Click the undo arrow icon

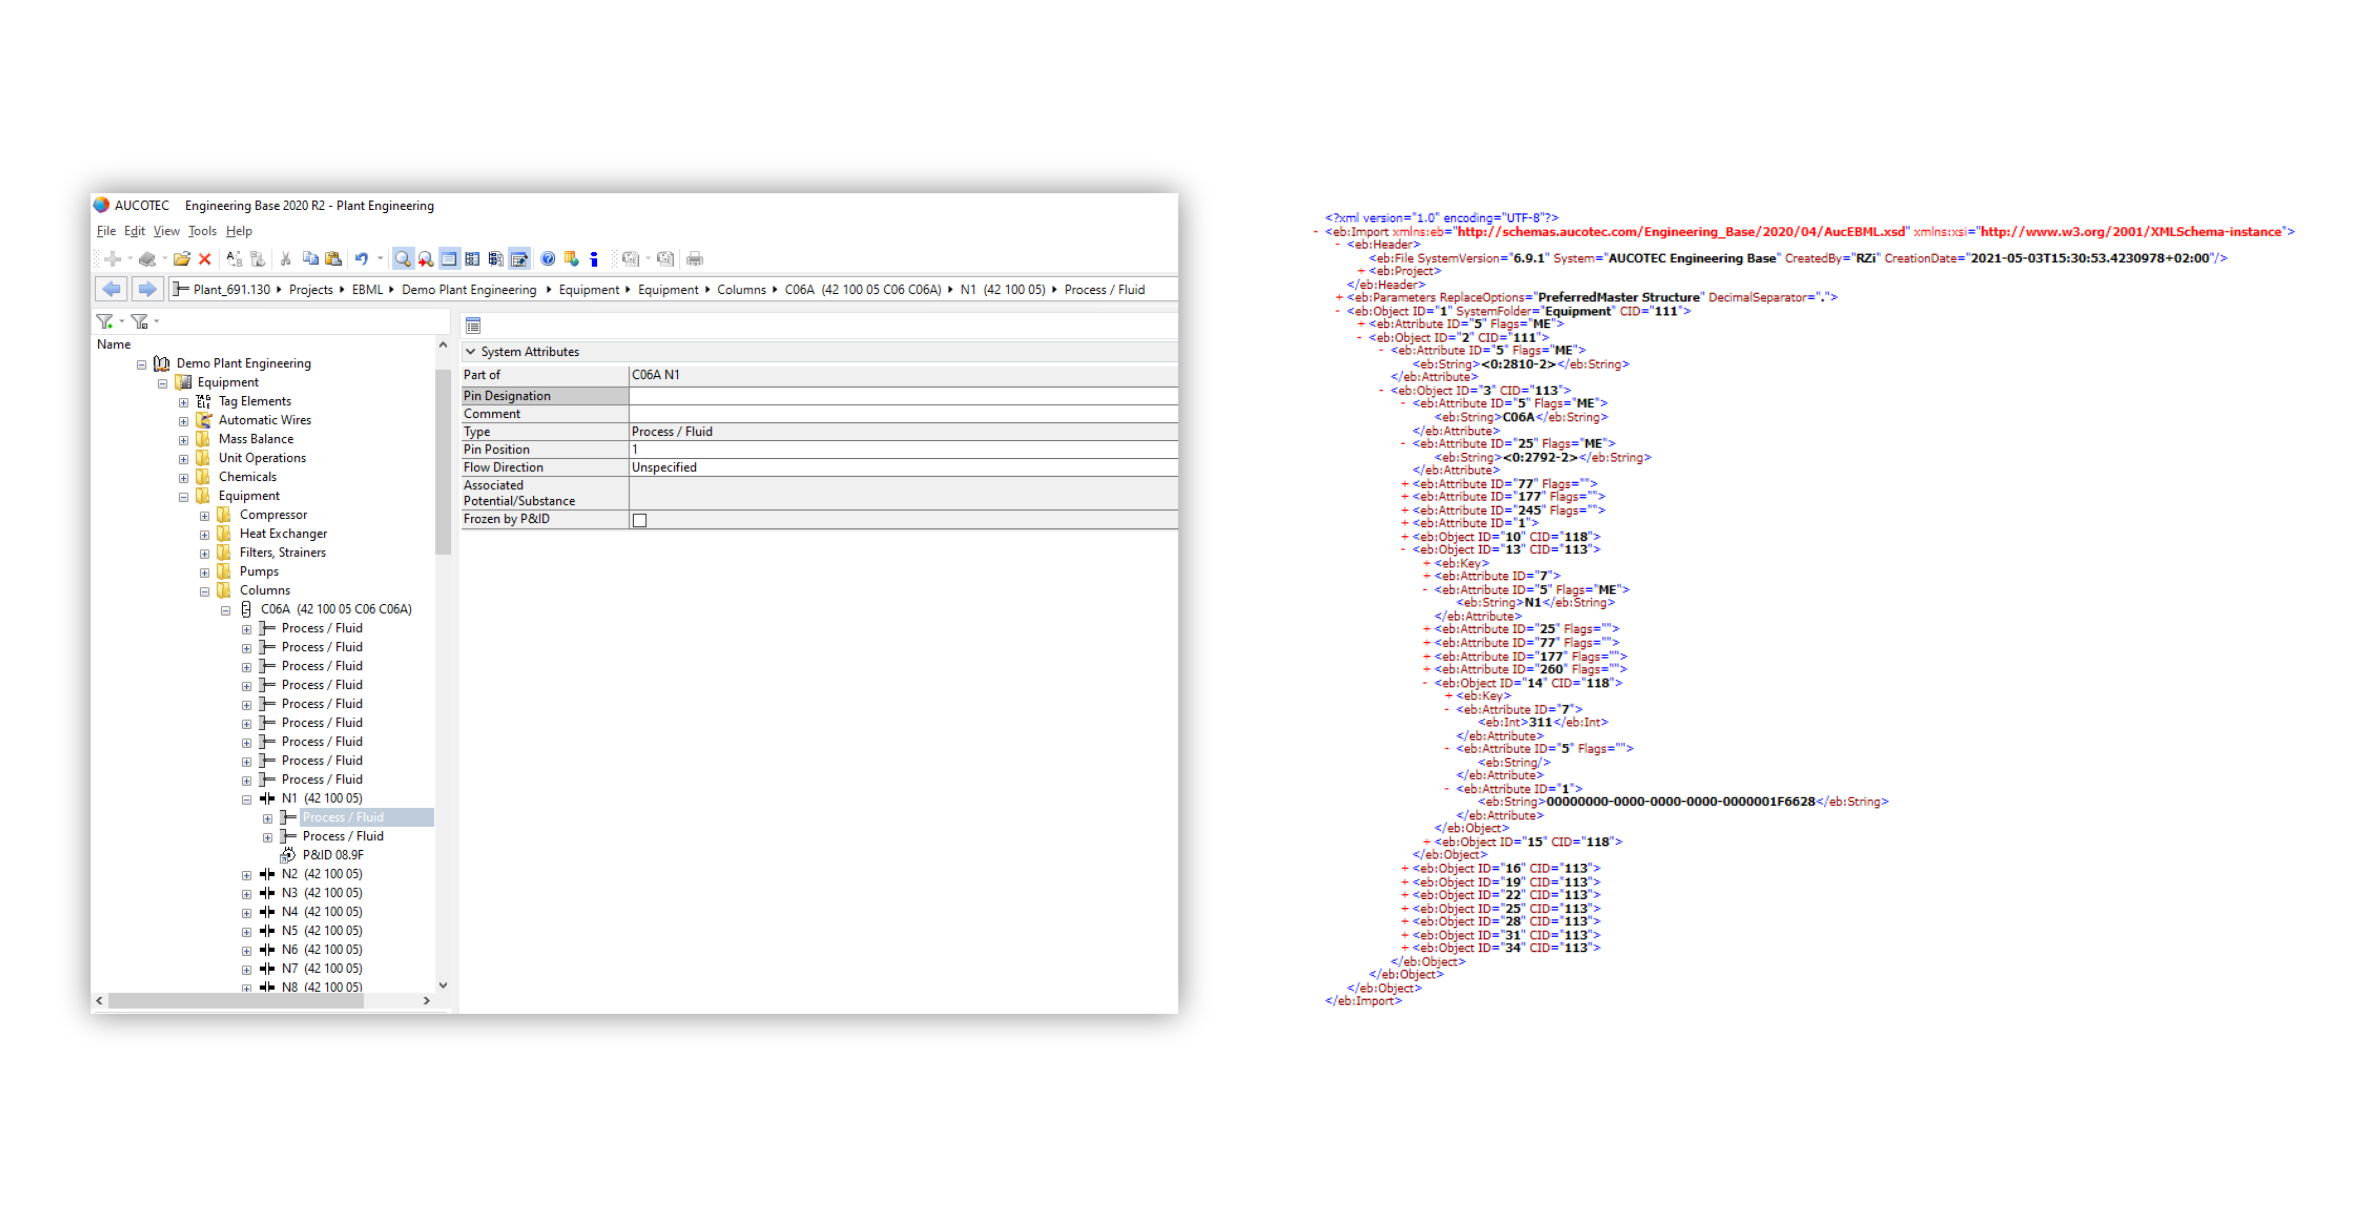coord(361,259)
